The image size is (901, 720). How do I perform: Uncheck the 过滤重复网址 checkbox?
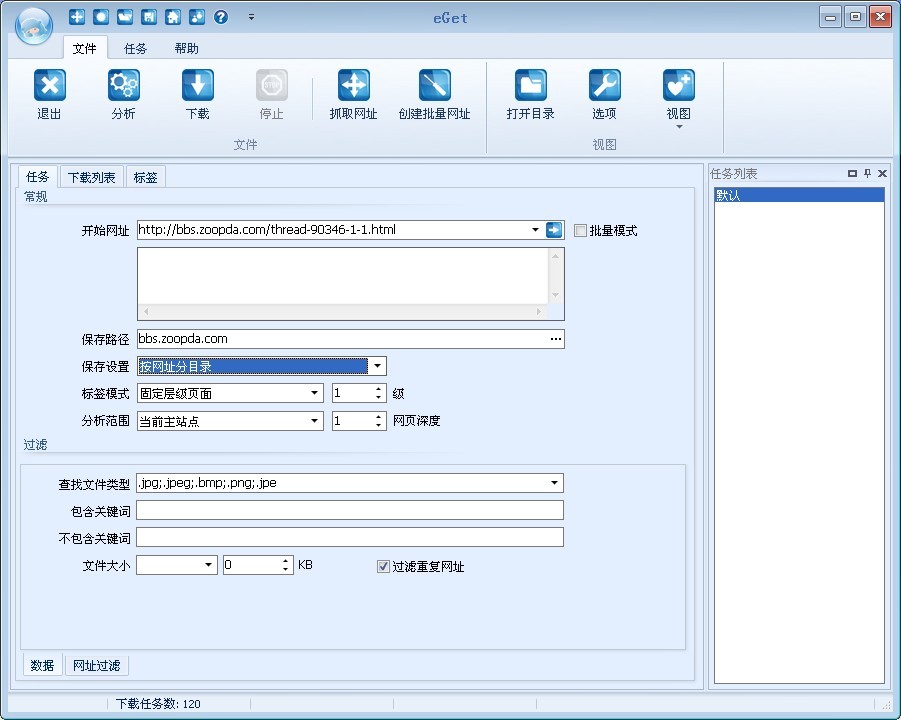[383, 567]
